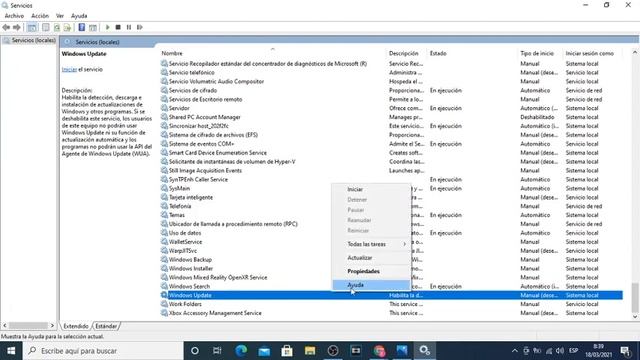Go back using the toolbar back arrow
Screen dimensions: 640x360
point(6,27)
